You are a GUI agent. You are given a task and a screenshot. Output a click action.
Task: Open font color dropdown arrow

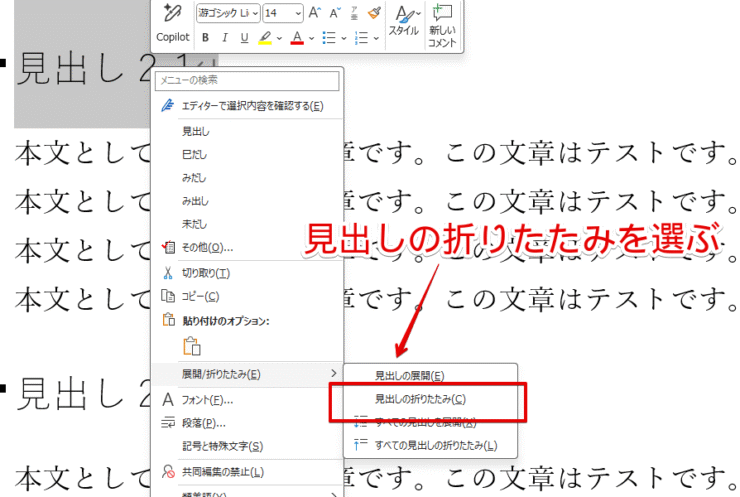[x=311, y=38]
